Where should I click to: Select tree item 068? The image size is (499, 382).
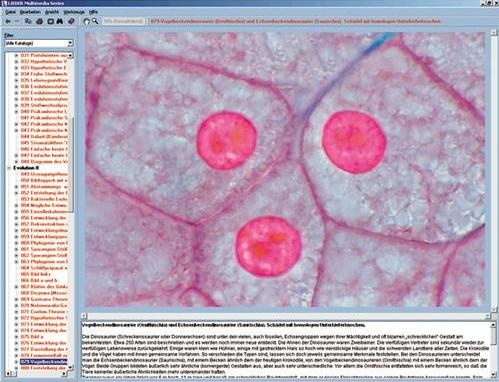pyautogui.click(x=44, y=293)
